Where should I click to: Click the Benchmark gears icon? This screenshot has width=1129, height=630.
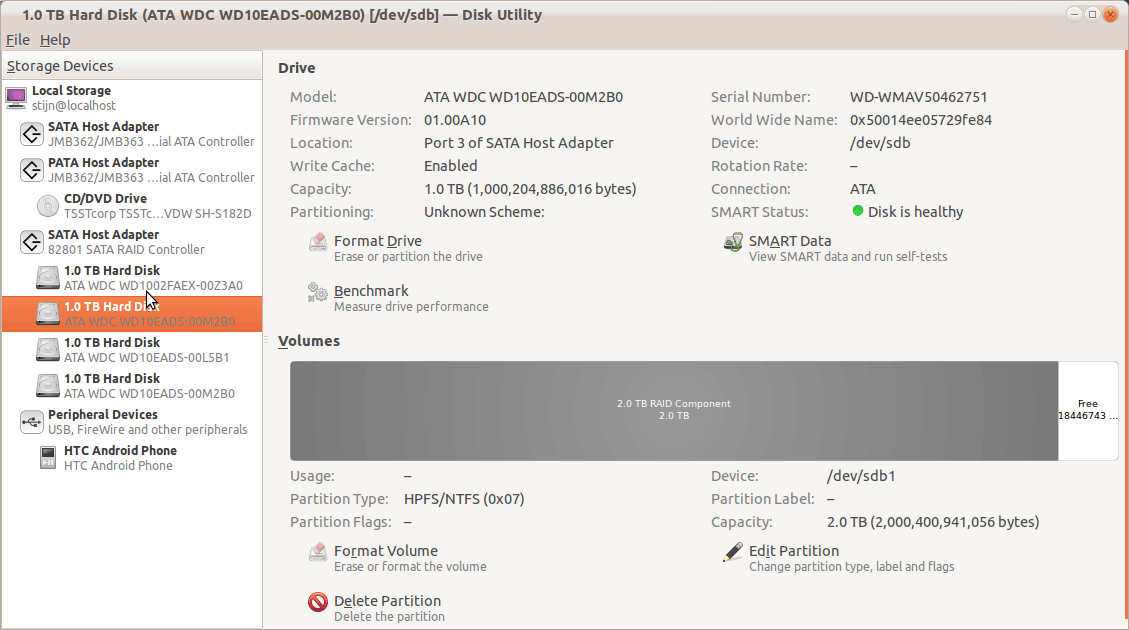(318, 292)
